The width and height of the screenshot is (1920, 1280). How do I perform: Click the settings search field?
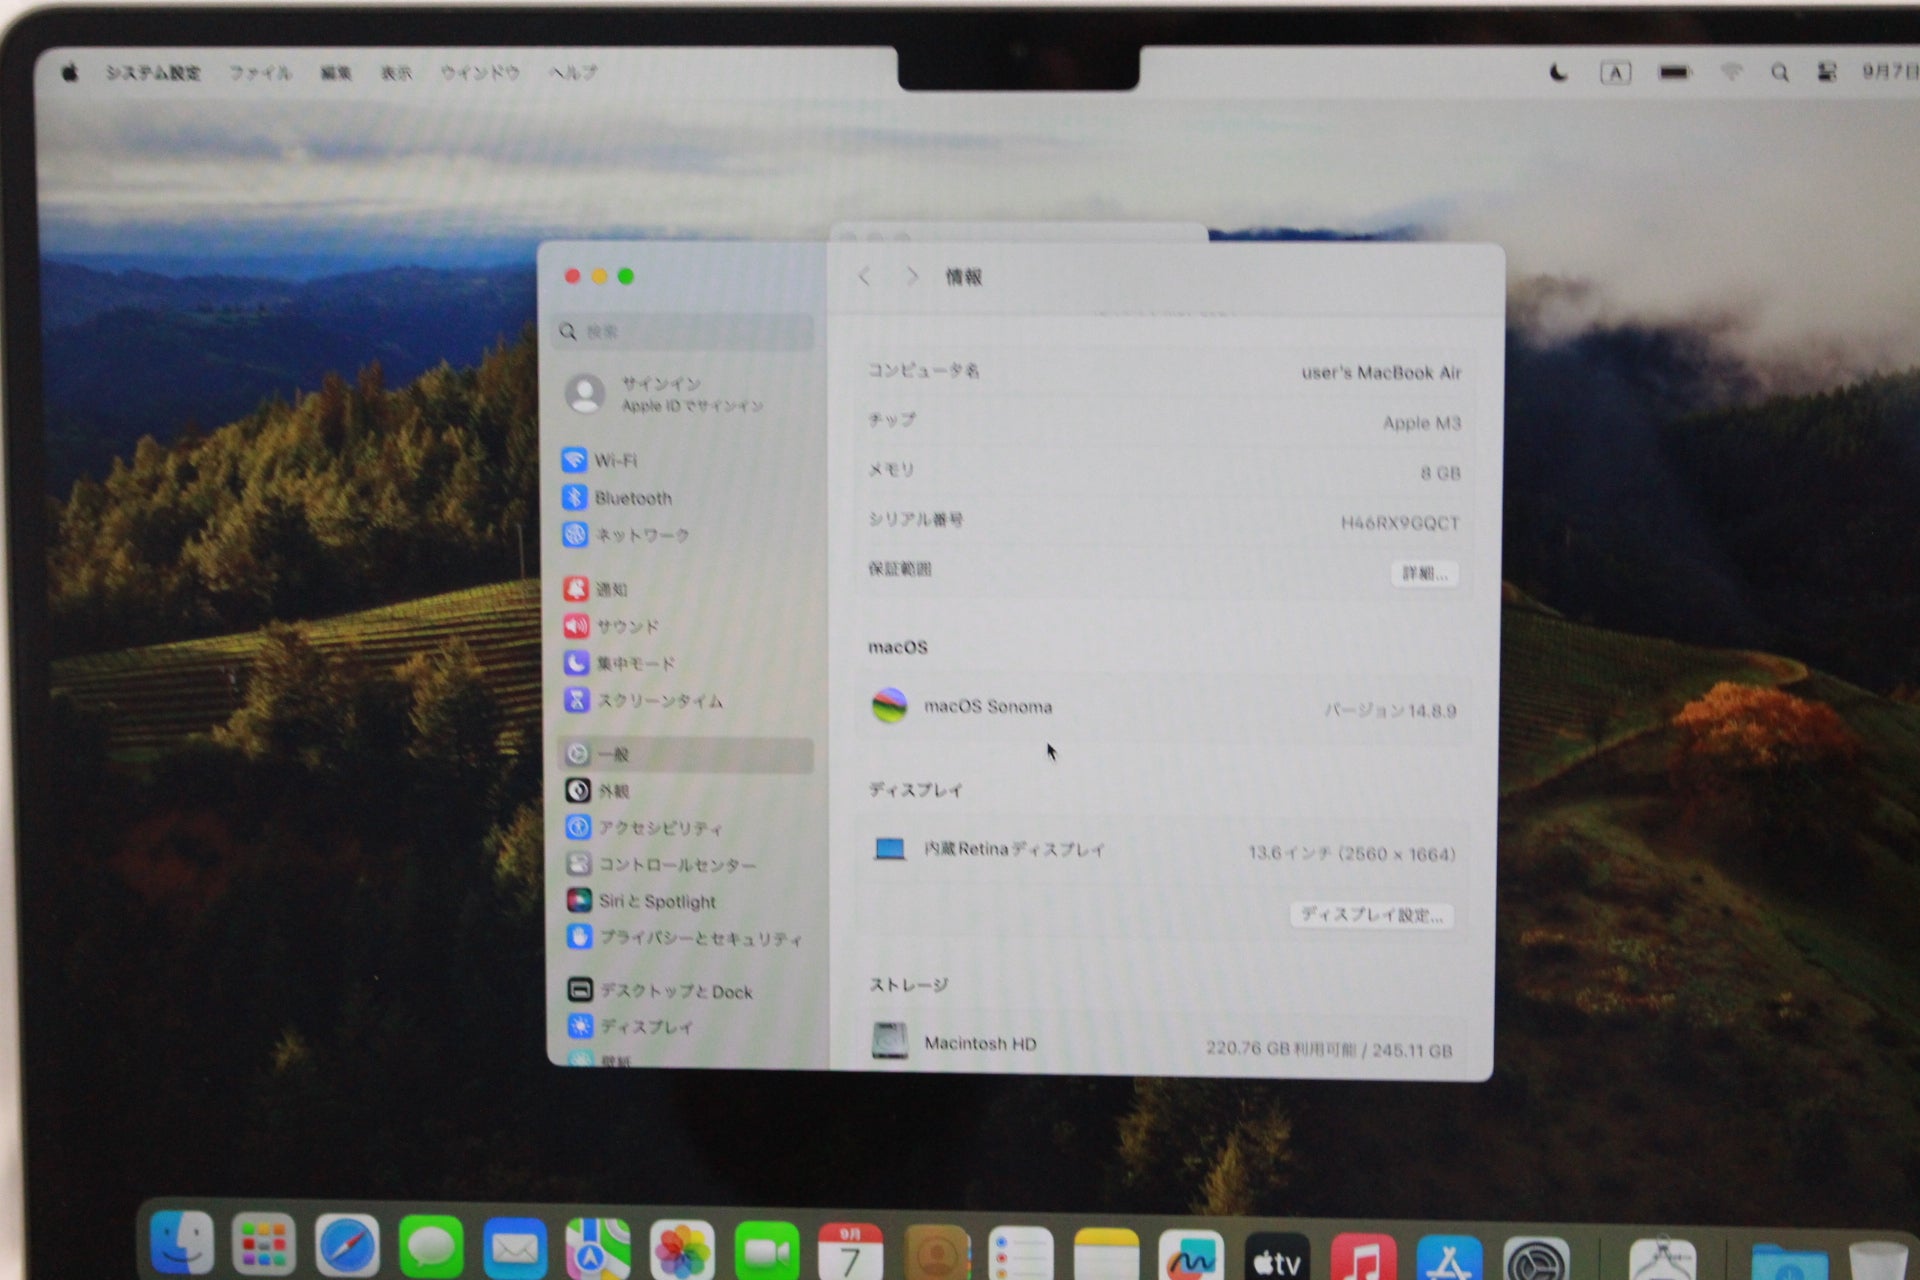click(x=684, y=331)
